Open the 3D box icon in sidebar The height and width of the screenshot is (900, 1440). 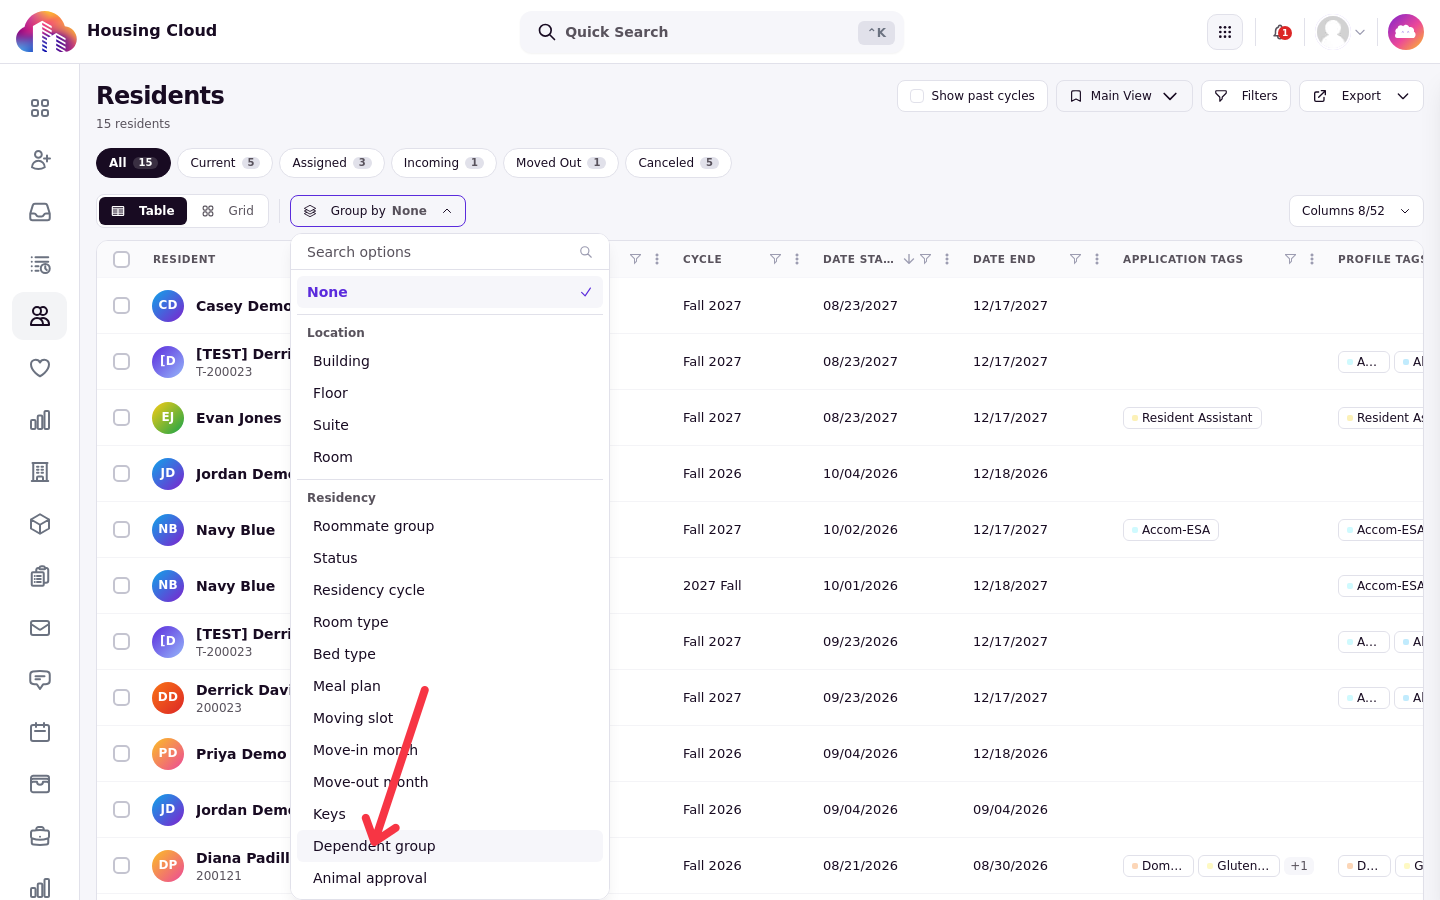40,524
